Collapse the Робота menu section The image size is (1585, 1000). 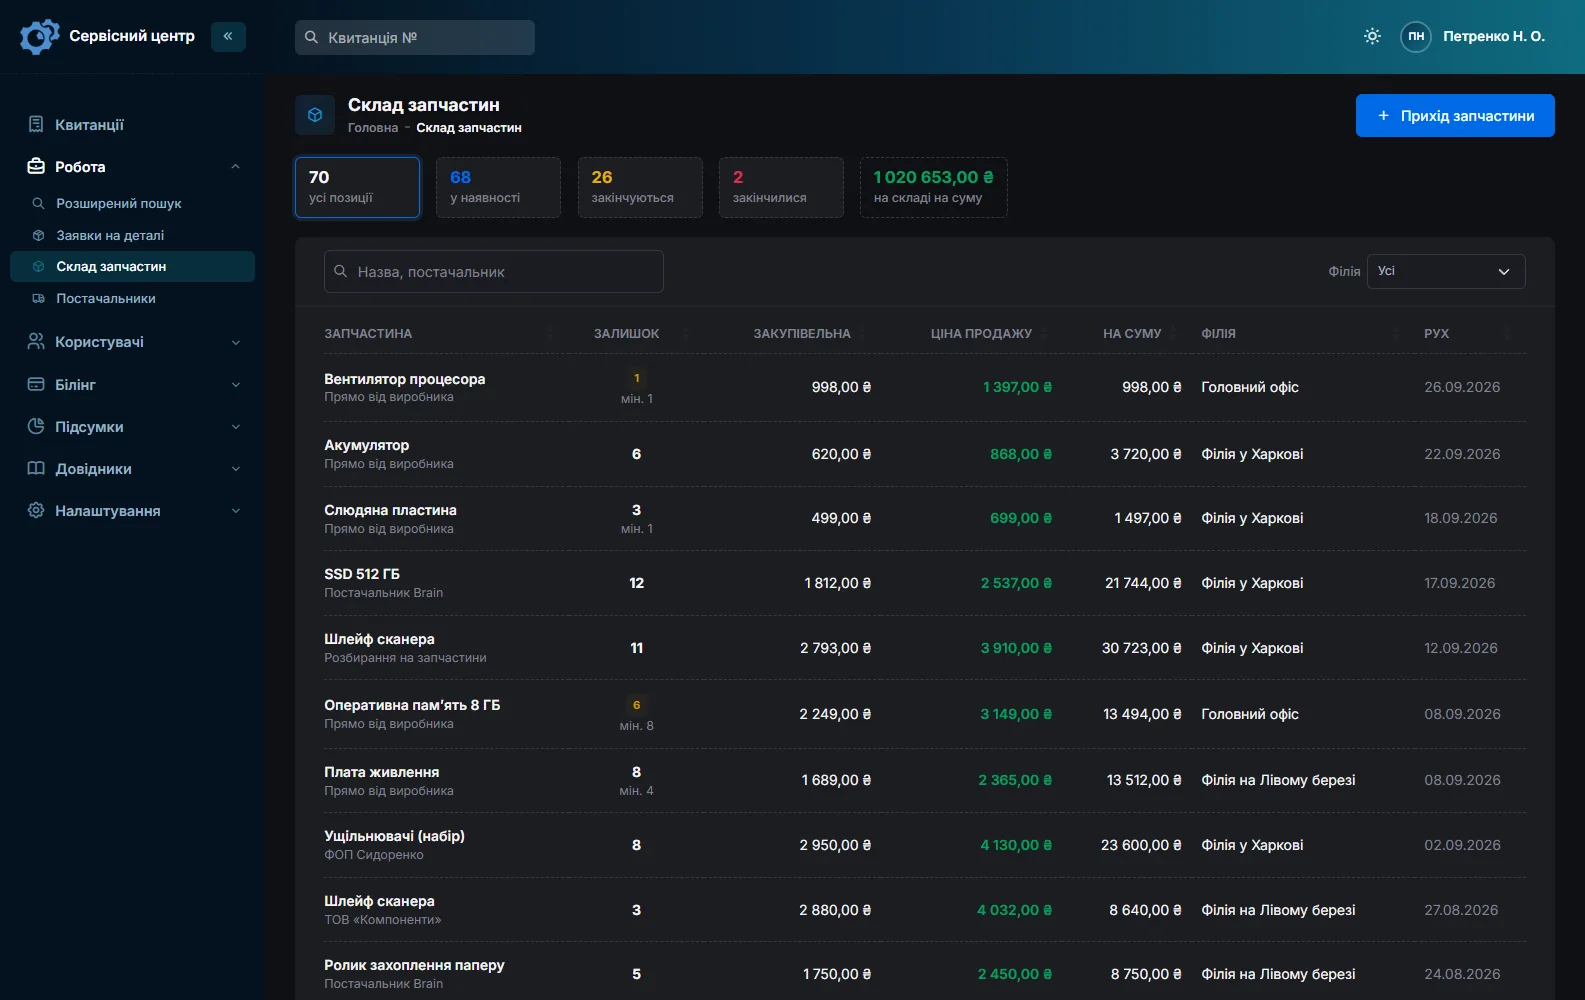(x=236, y=166)
